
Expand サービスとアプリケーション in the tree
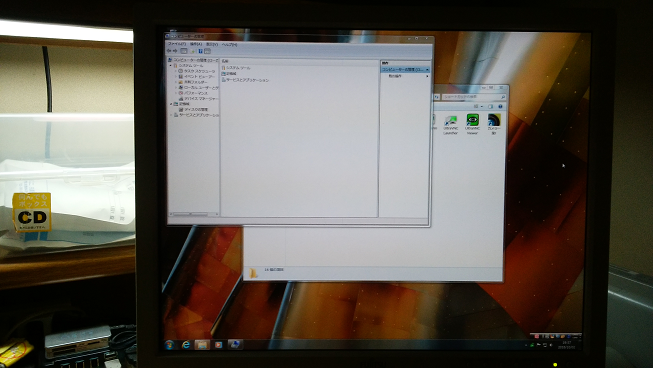171,115
